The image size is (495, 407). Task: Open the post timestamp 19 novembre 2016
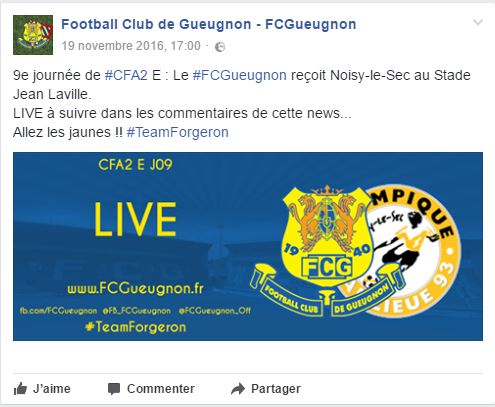point(131,46)
